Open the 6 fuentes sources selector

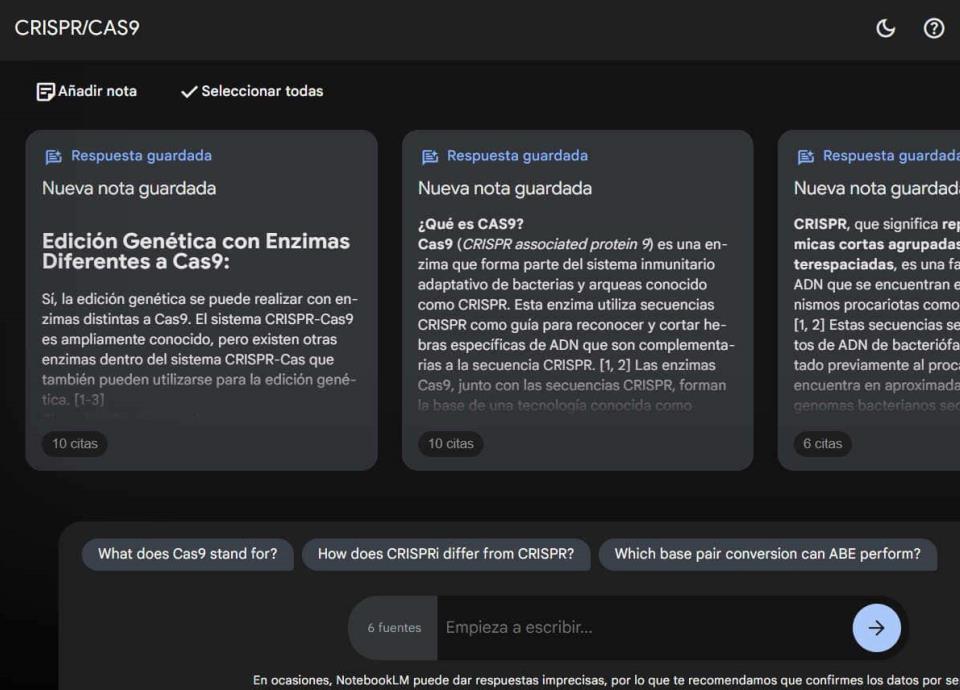pos(394,628)
